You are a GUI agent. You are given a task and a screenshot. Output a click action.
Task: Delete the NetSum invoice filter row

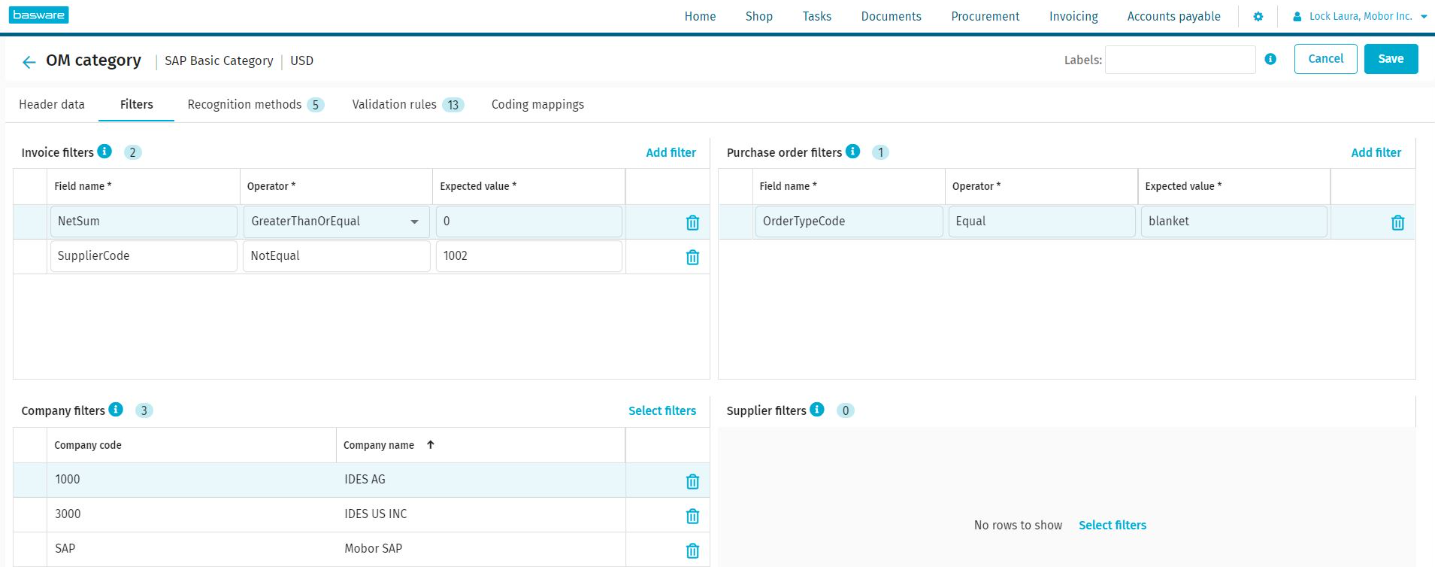692,223
